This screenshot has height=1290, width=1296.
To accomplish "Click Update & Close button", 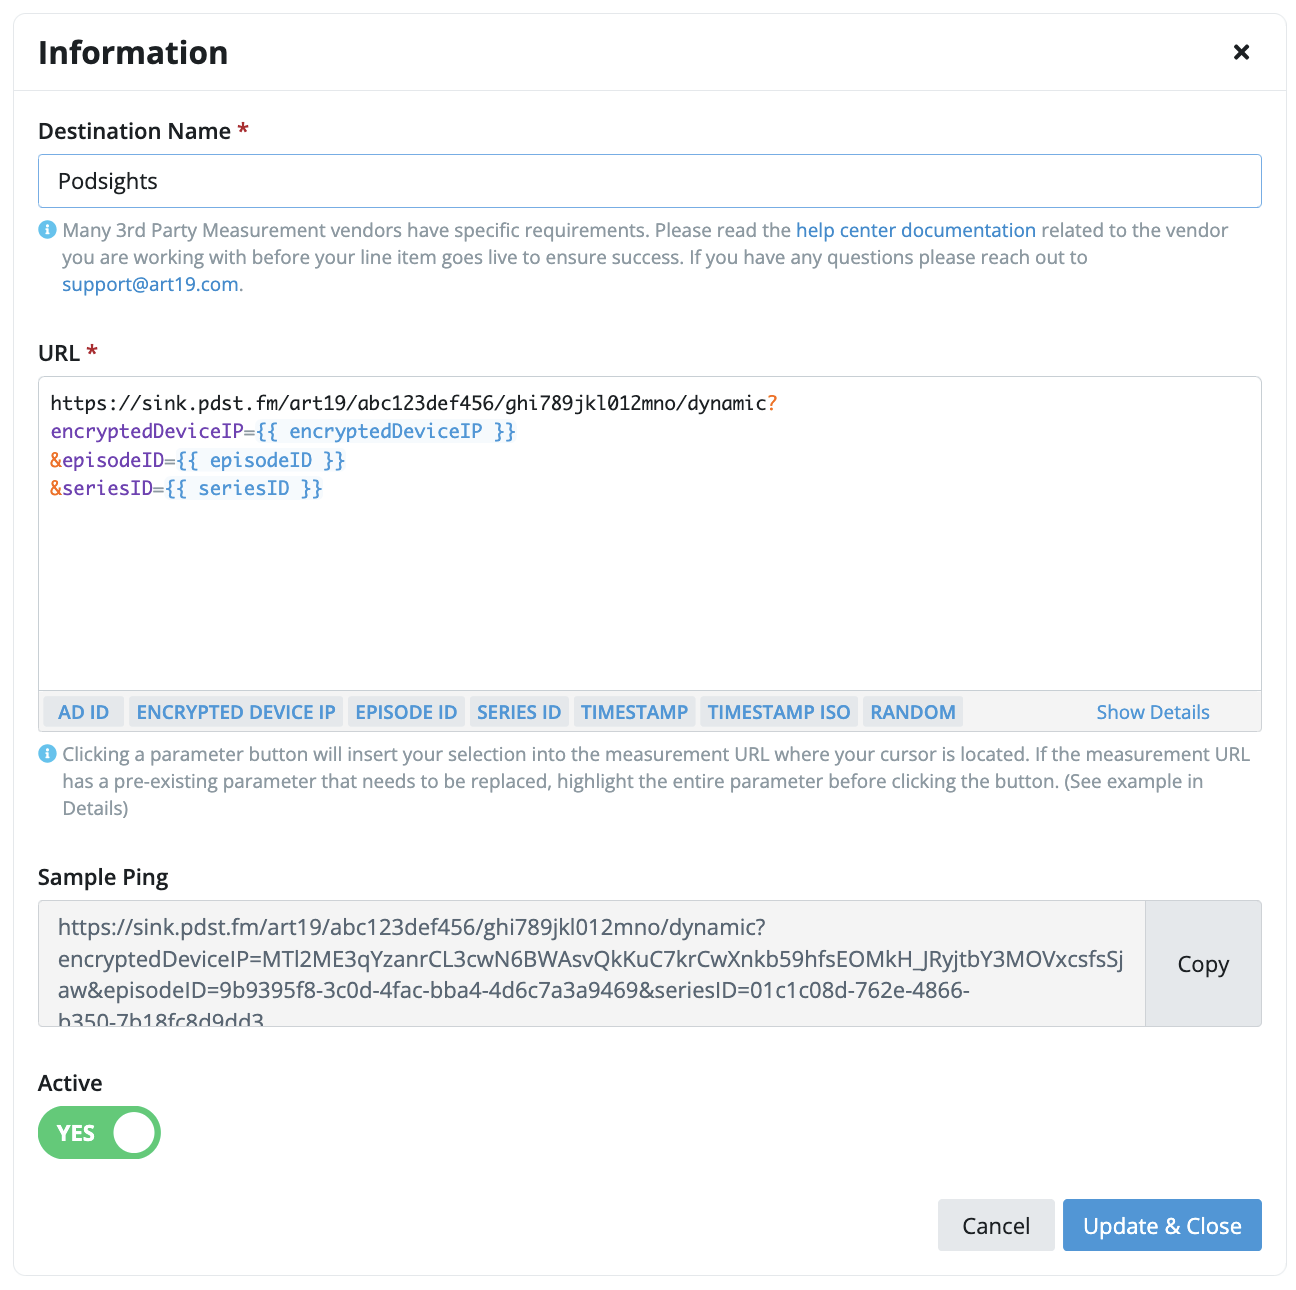I will [1162, 1225].
